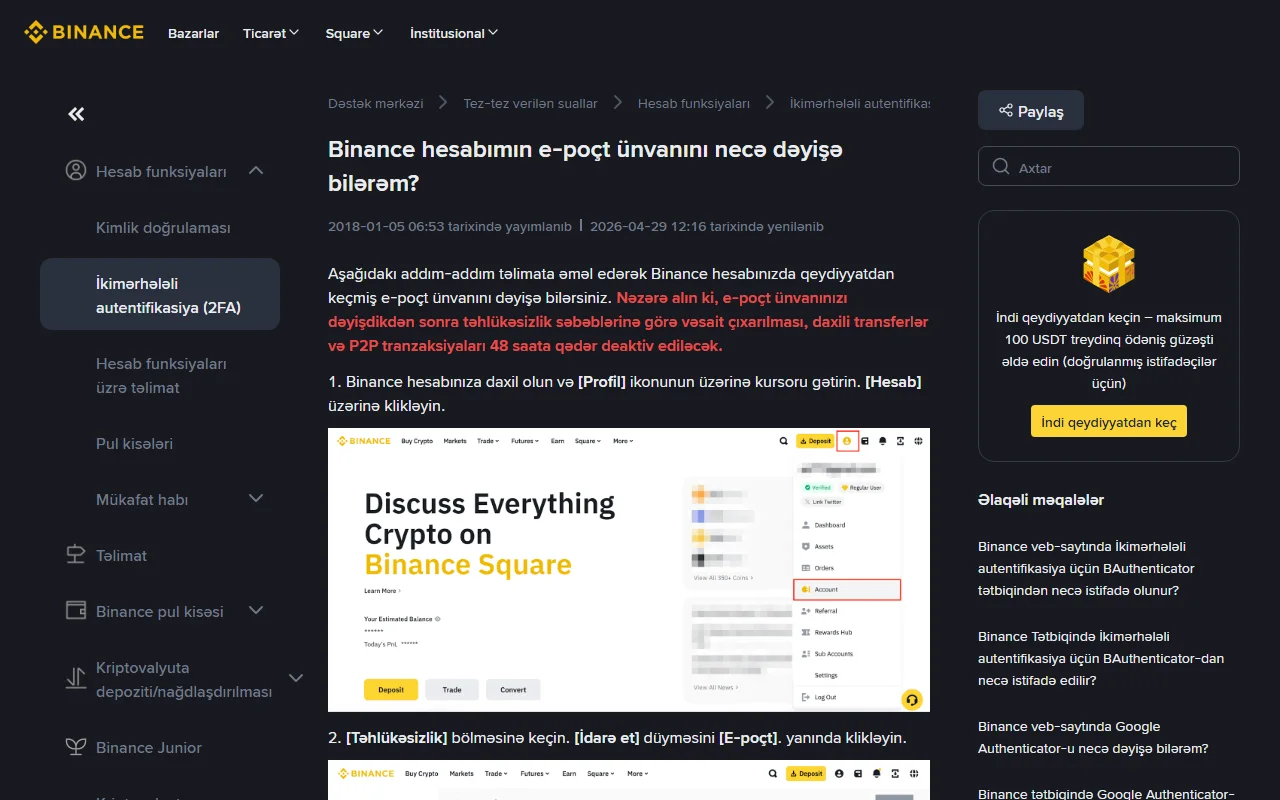Click İndi qeydiyyatdan keç button
Image resolution: width=1280 pixels, height=800 pixels.
point(1109,421)
